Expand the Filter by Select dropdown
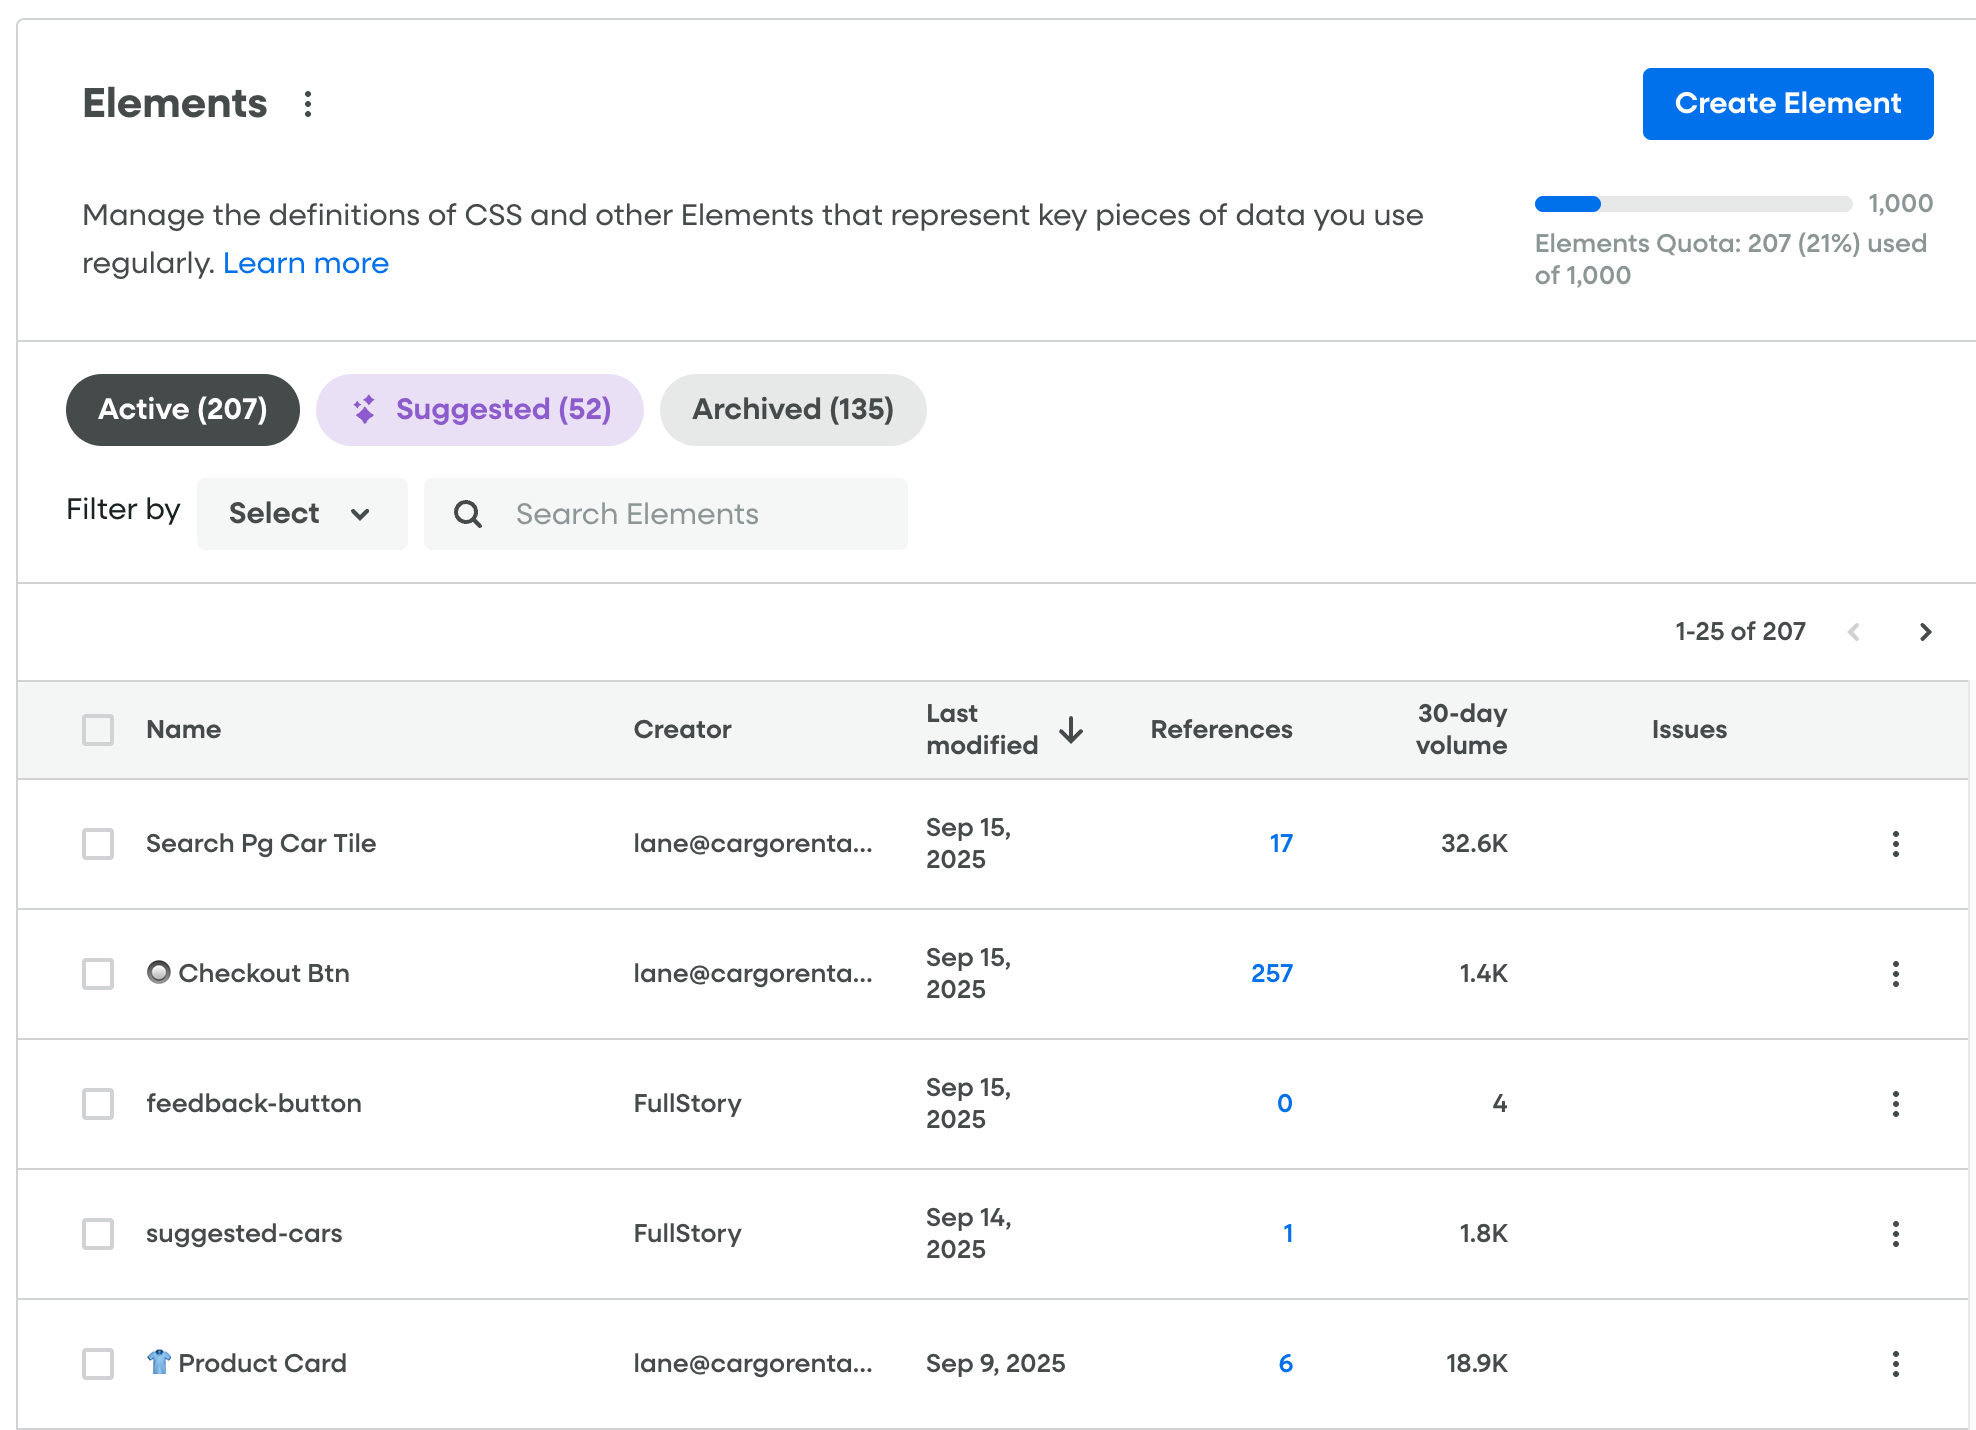The image size is (1976, 1430). (x=301, y=514)
